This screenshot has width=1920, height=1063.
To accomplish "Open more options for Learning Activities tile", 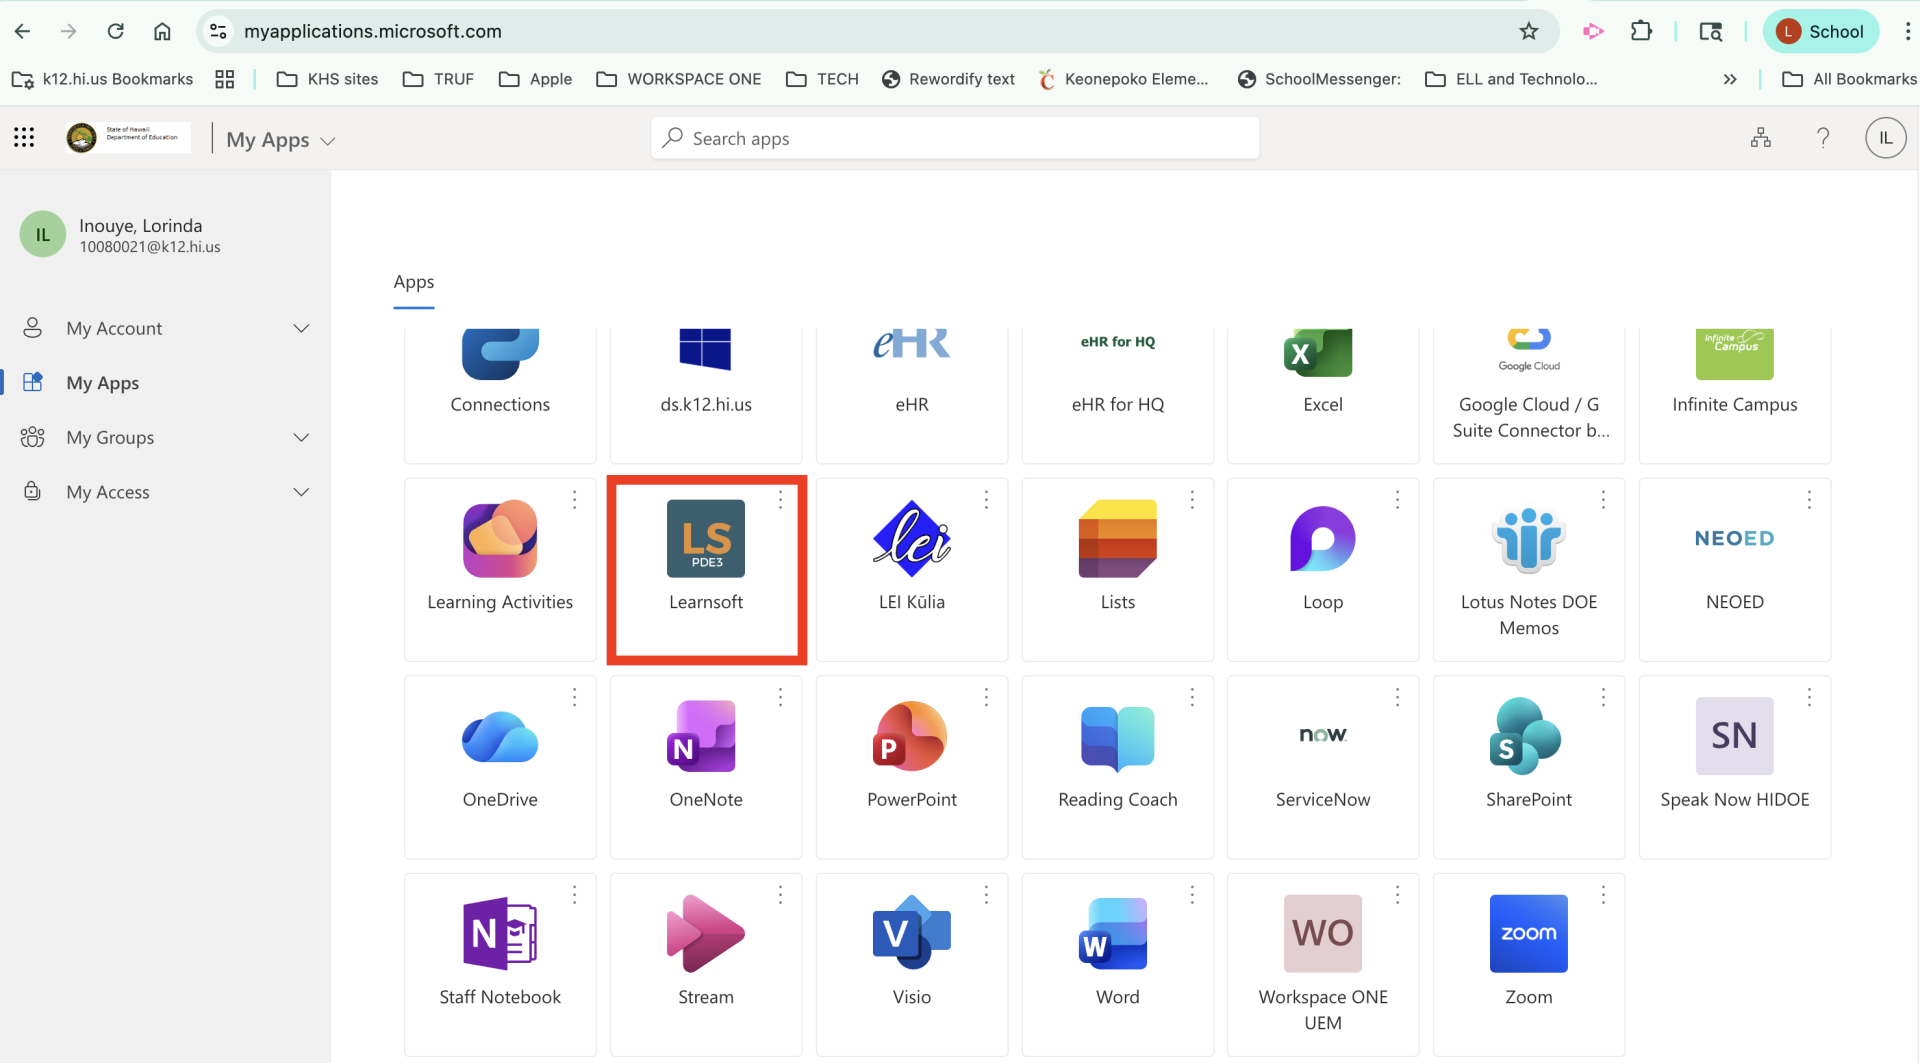I will 575,499.
